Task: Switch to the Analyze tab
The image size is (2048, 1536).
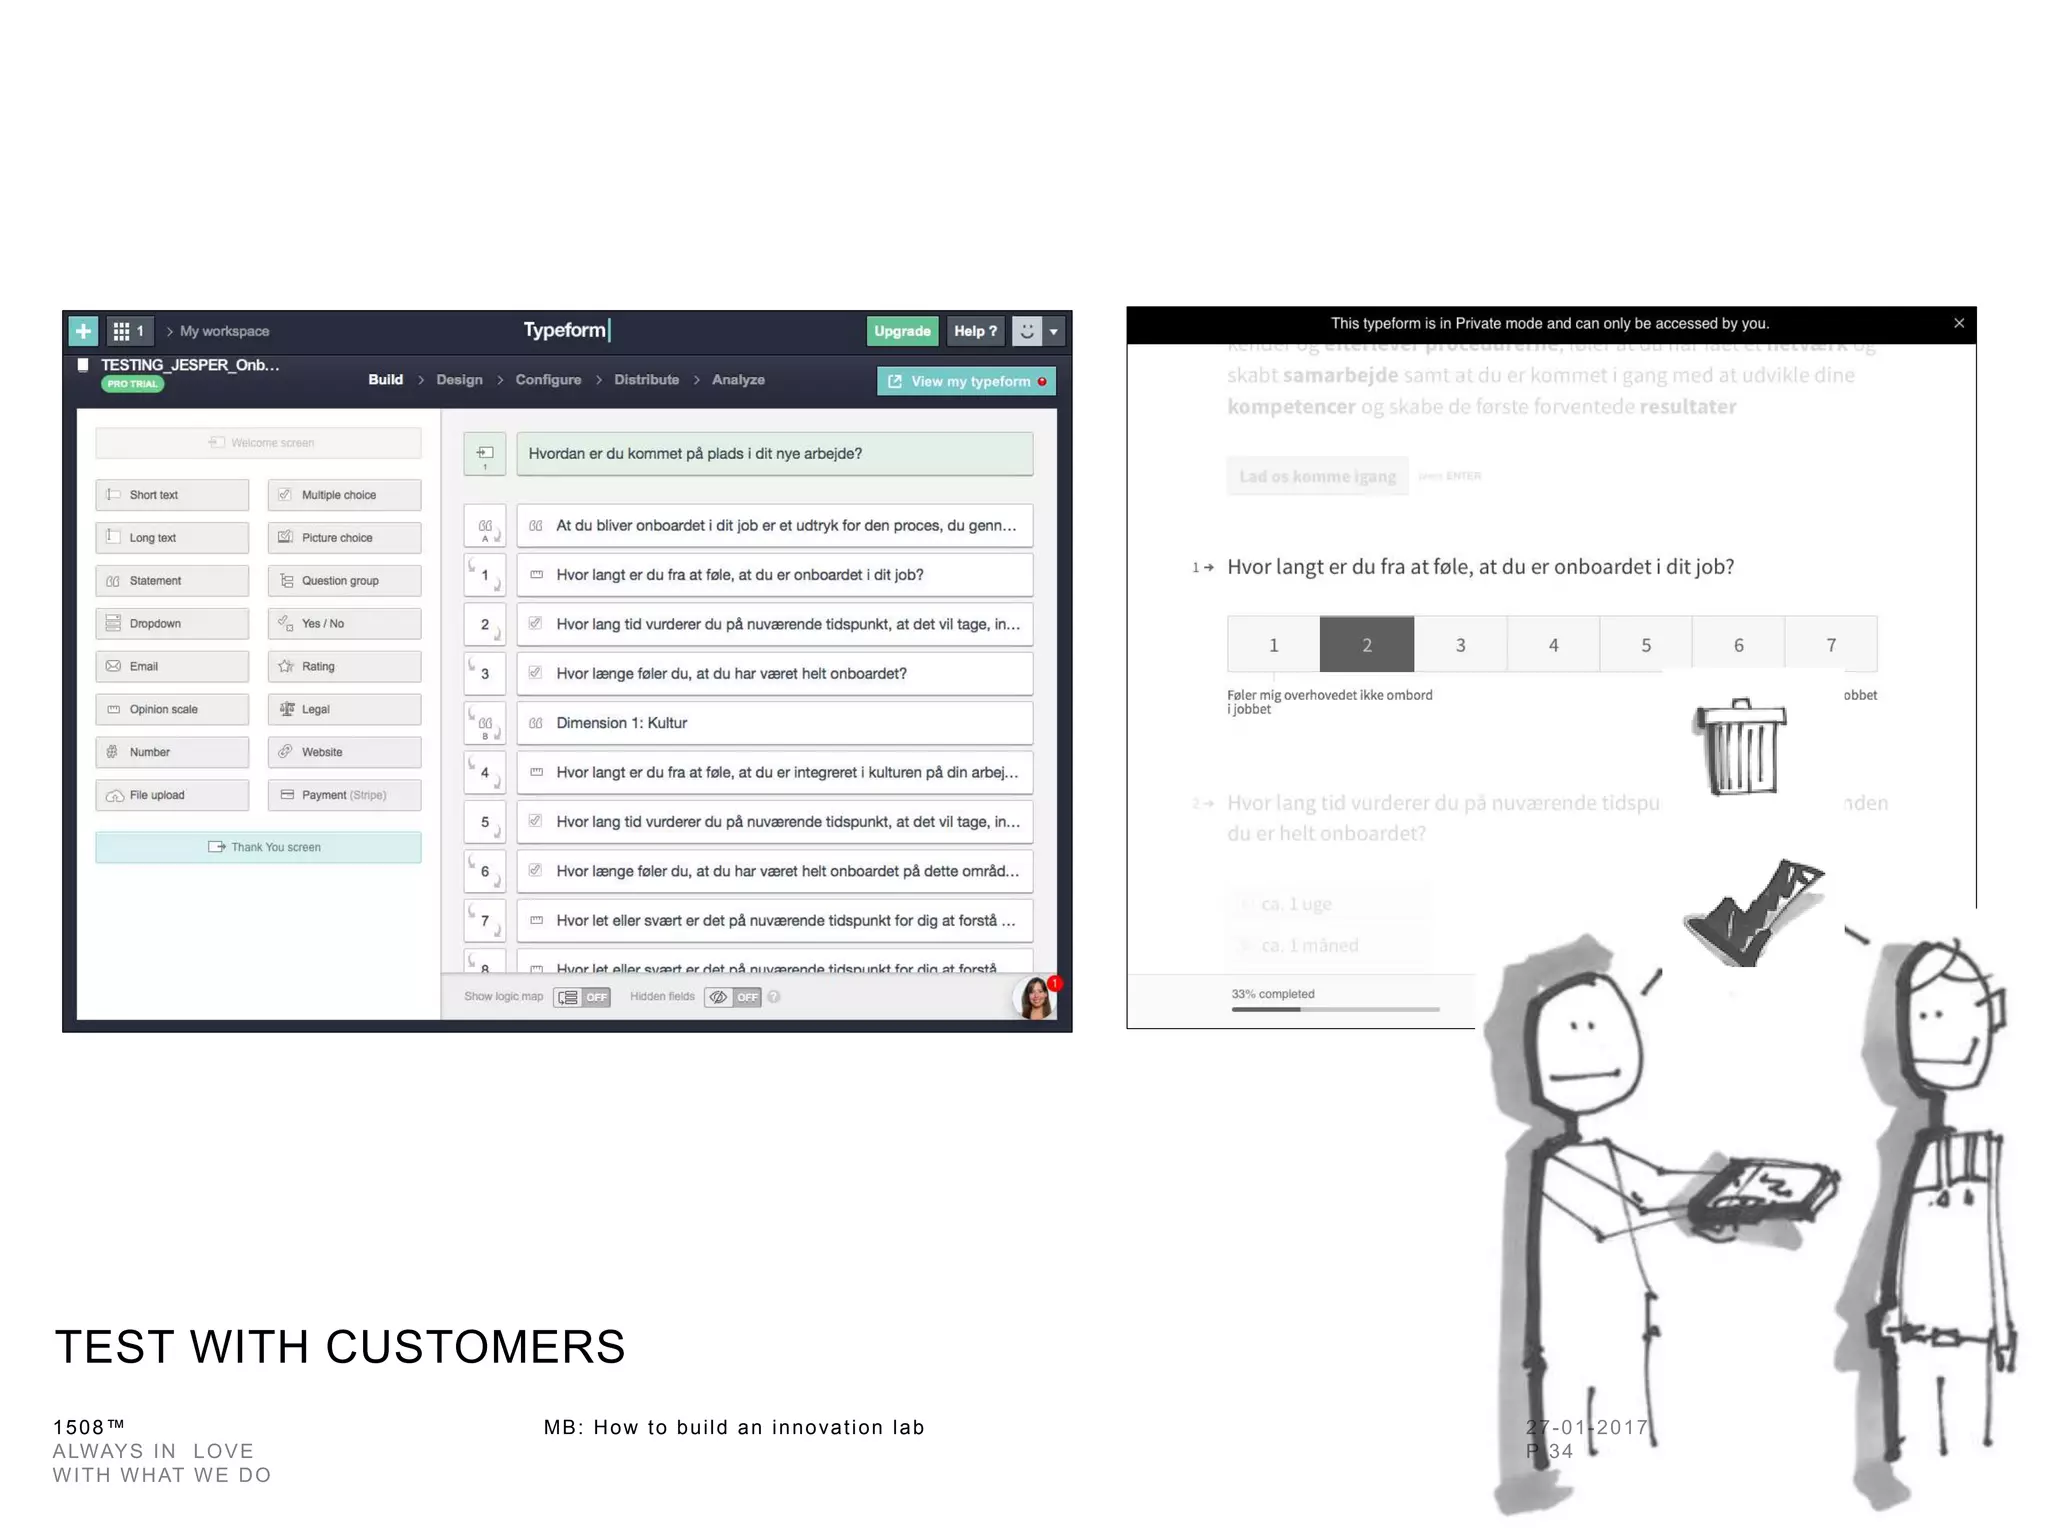Action: click(738, 380)
